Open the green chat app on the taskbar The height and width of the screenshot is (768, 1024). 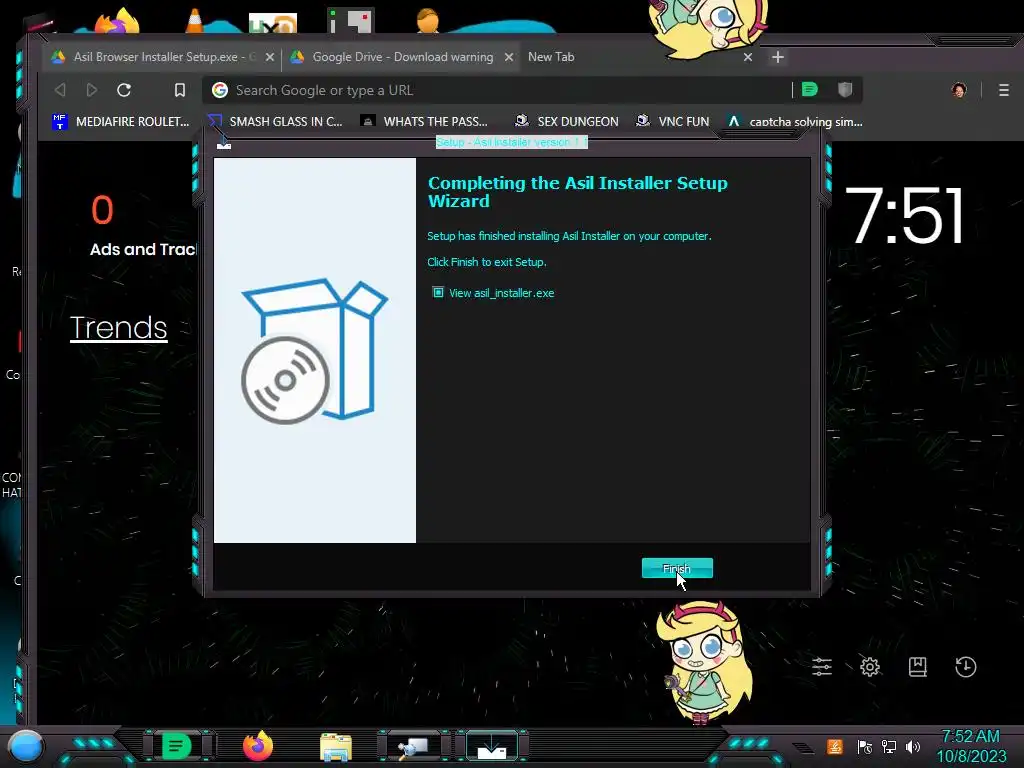click(176, 746)
